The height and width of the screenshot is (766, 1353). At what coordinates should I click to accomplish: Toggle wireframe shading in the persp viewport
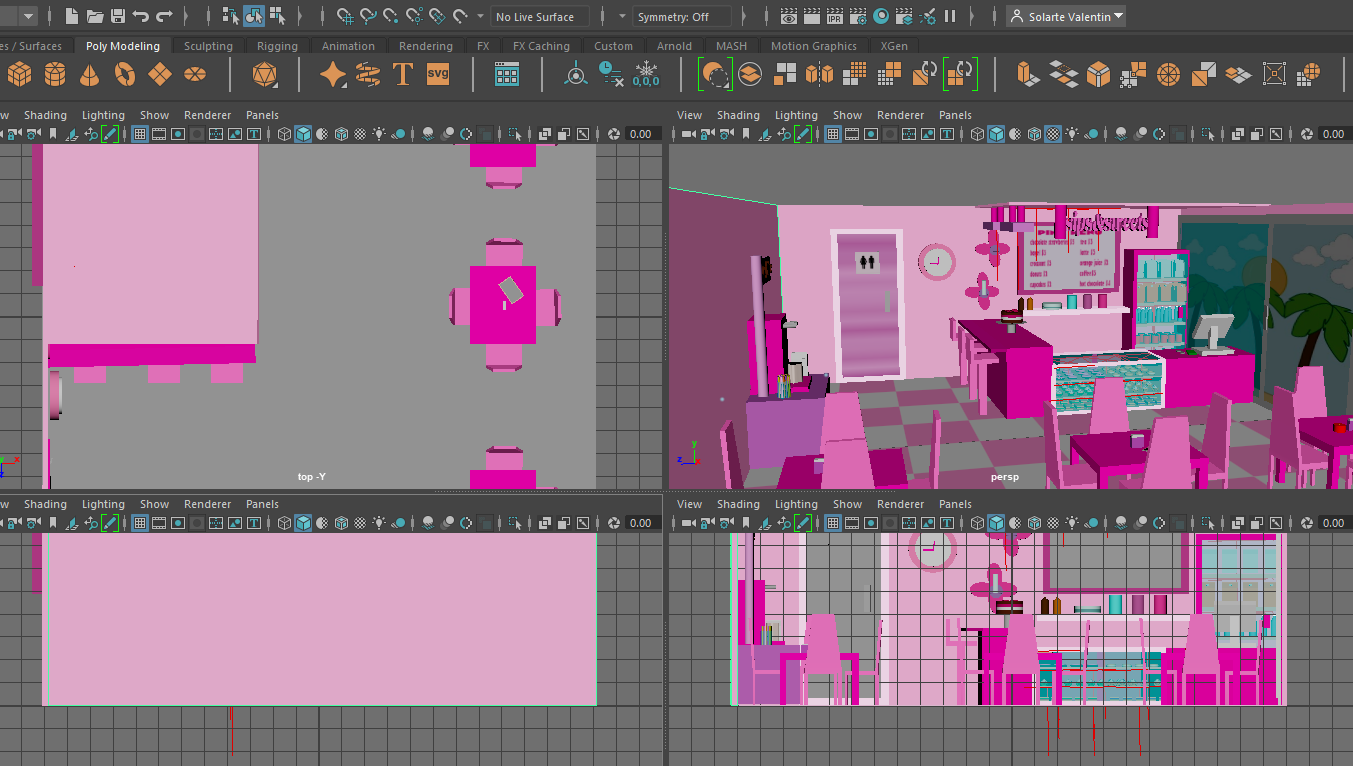[977, 134]
